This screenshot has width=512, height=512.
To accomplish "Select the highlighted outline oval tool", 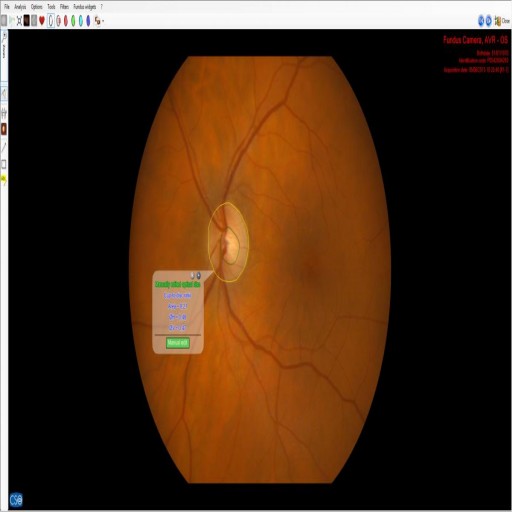I will (x=51, y=21).
